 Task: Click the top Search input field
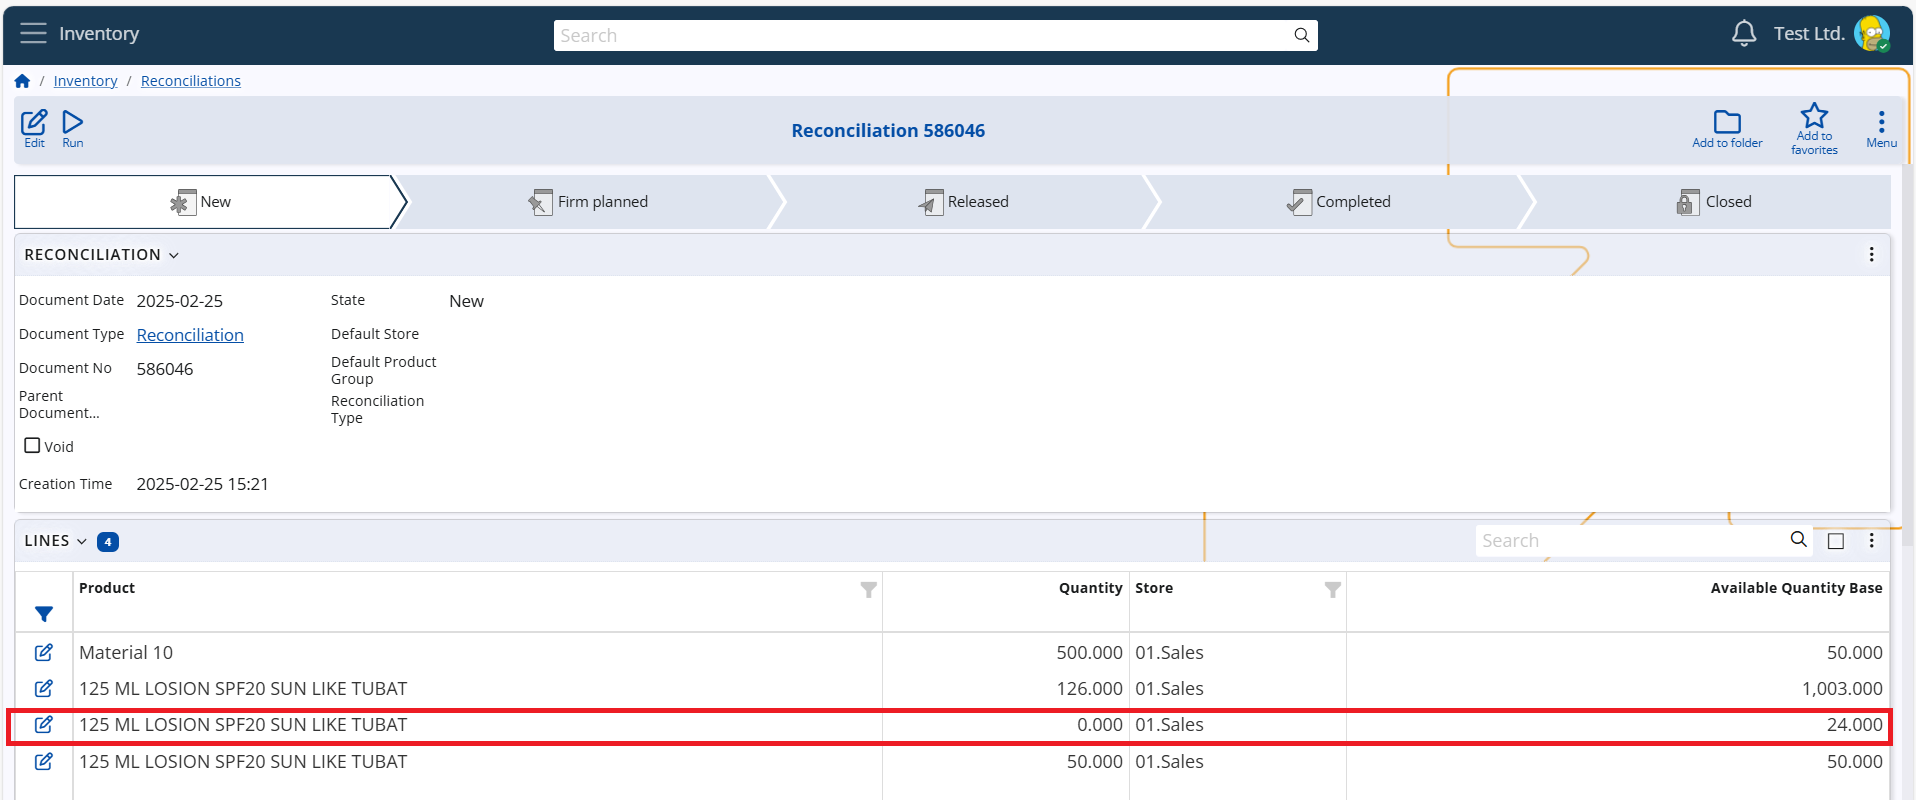coord(920,36)
